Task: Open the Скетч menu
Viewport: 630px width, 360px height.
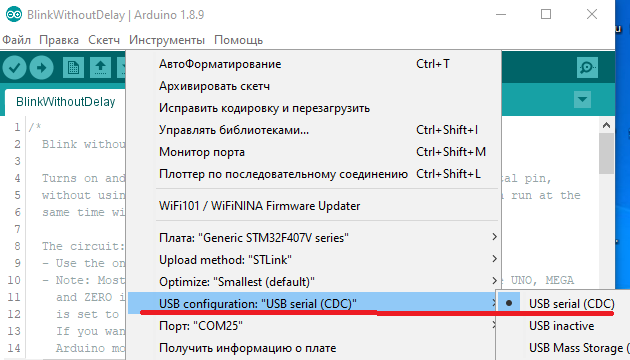Action: coord(104,40)
